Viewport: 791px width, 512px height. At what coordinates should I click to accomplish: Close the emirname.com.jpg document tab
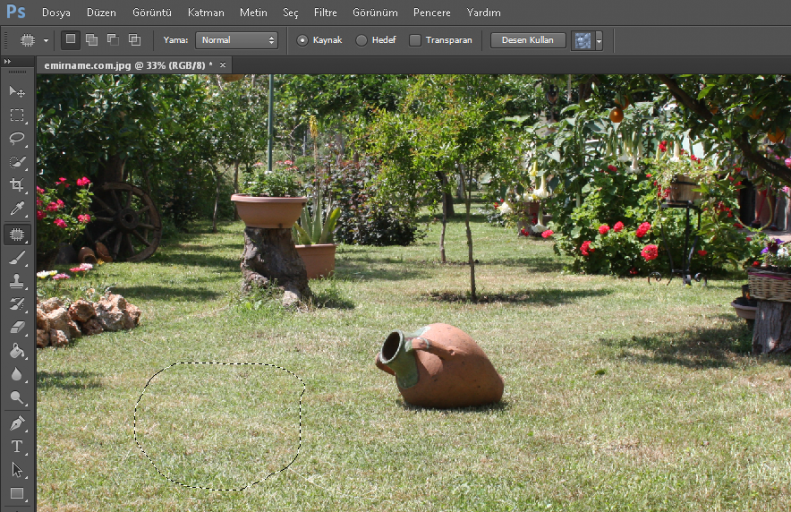pos(222,65)
